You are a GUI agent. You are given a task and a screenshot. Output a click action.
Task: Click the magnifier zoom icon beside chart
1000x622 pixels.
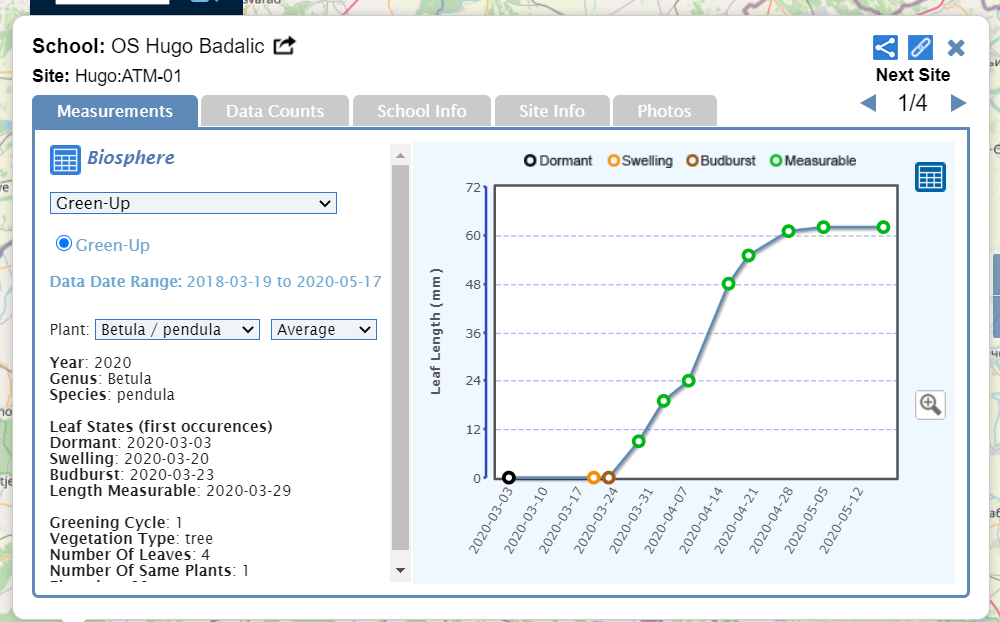click(x=930, y=404)
